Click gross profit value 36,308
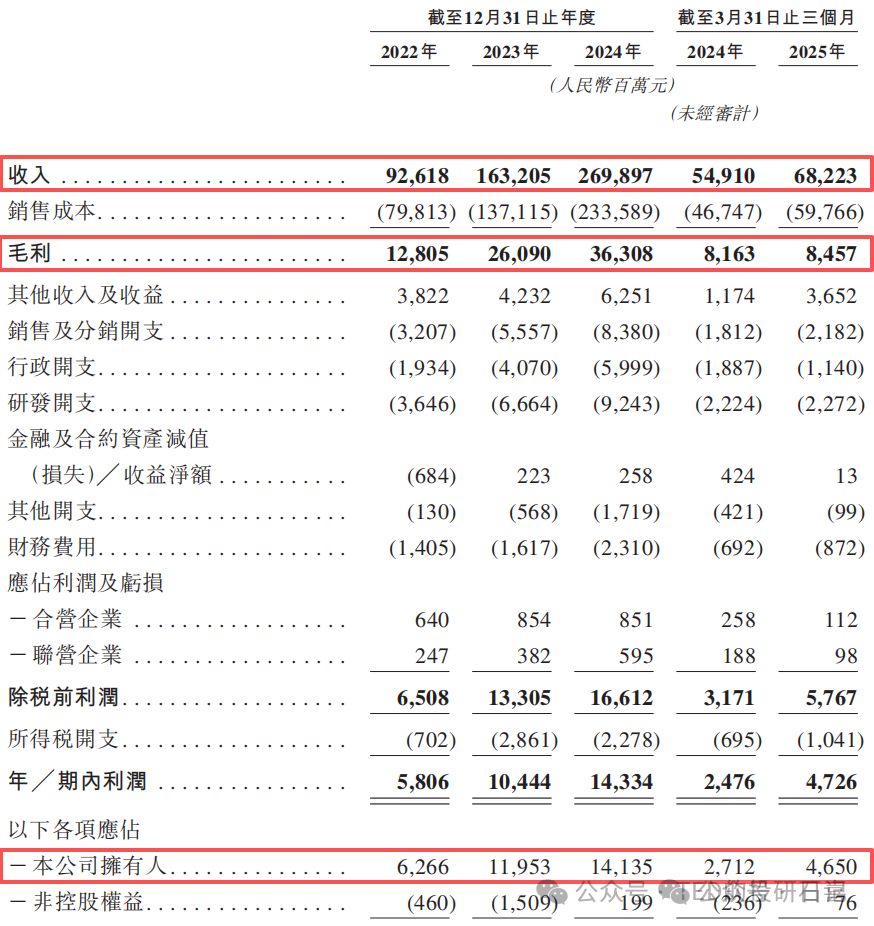Screen dimensions: 874x926 [620, 254]
